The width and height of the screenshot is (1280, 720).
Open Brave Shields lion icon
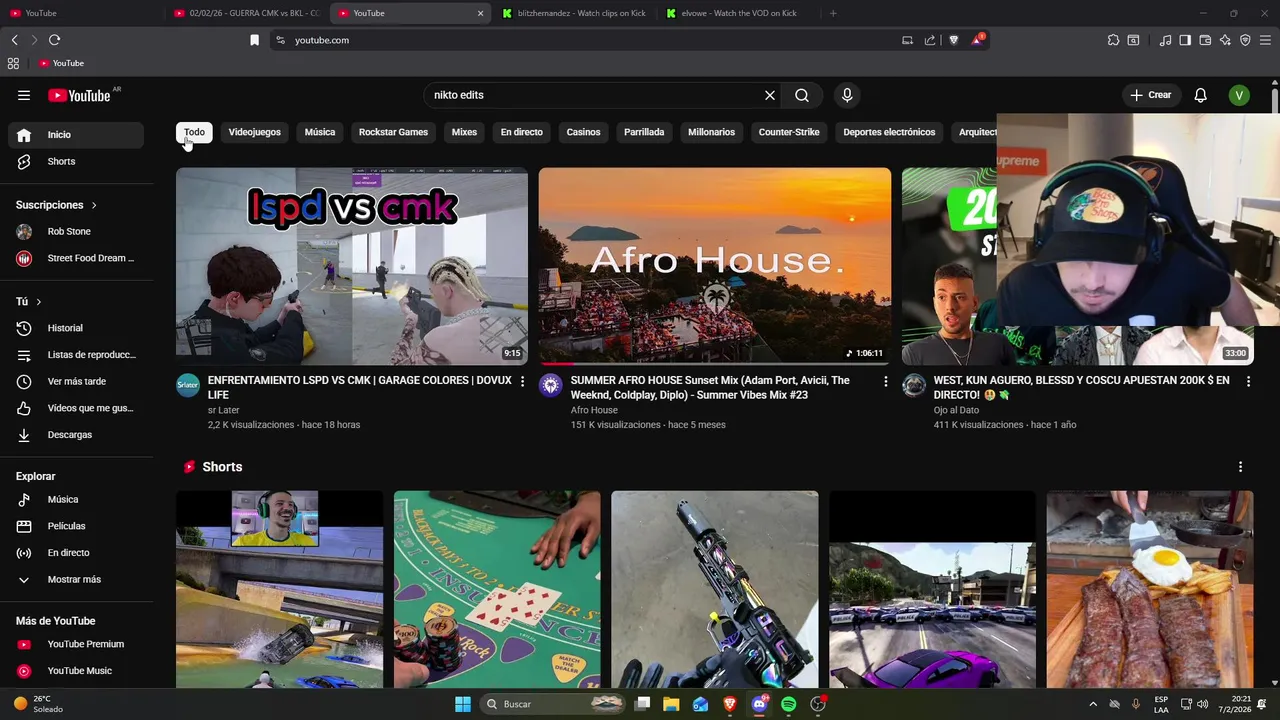pos(953,40)
